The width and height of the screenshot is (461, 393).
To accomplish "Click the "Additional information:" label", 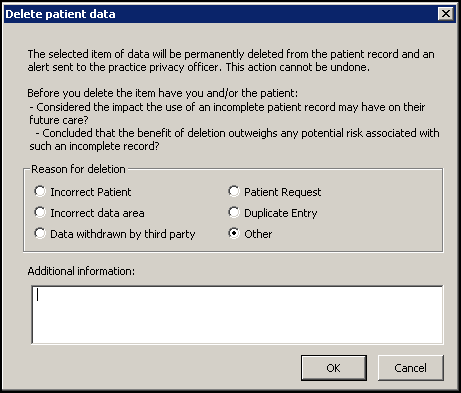I will 81,271.
